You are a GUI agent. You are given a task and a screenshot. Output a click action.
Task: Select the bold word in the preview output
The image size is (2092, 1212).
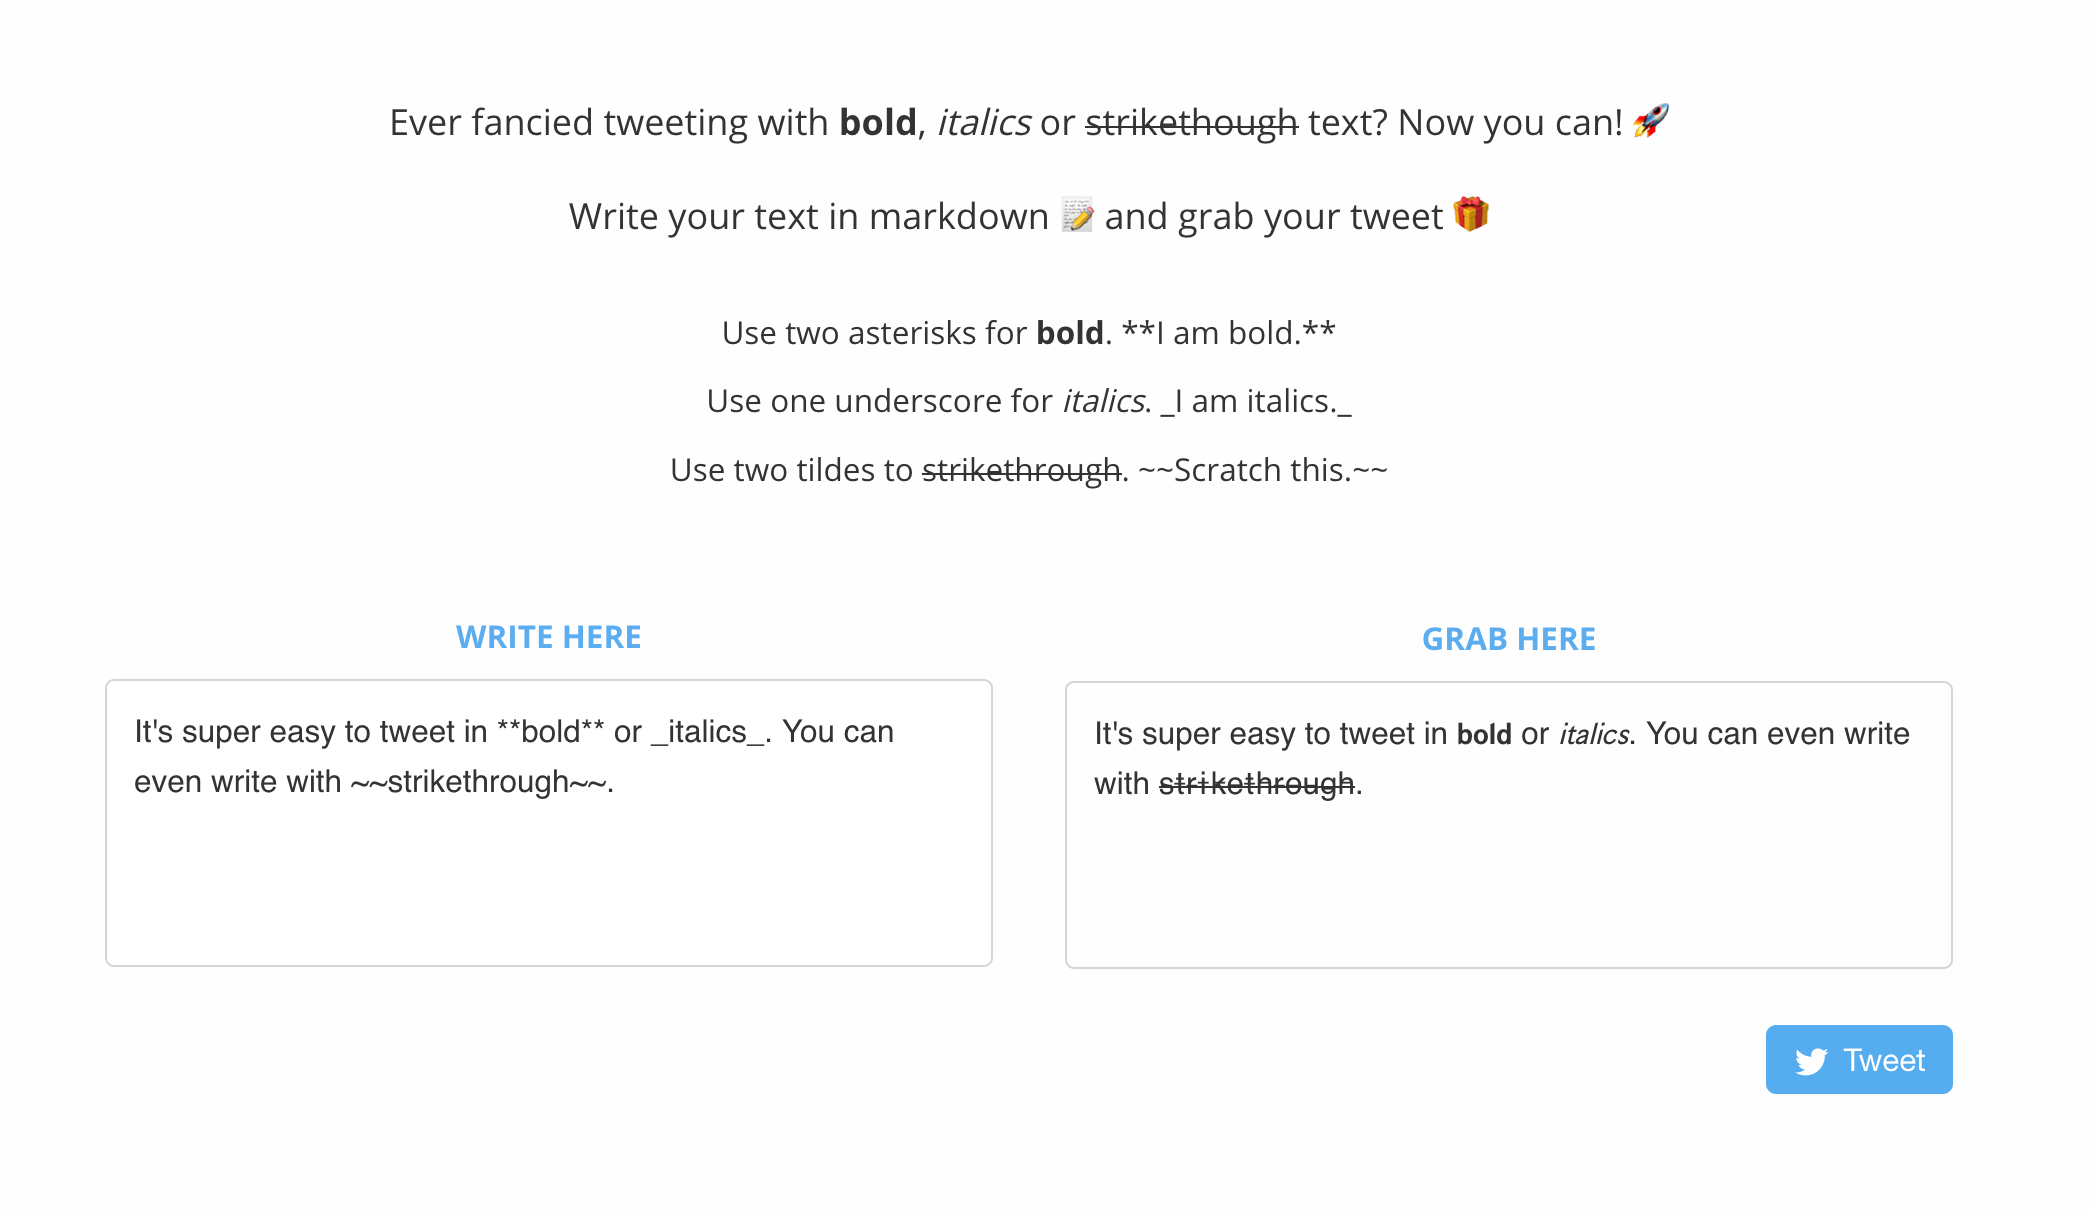click(x=1484, y=733)
